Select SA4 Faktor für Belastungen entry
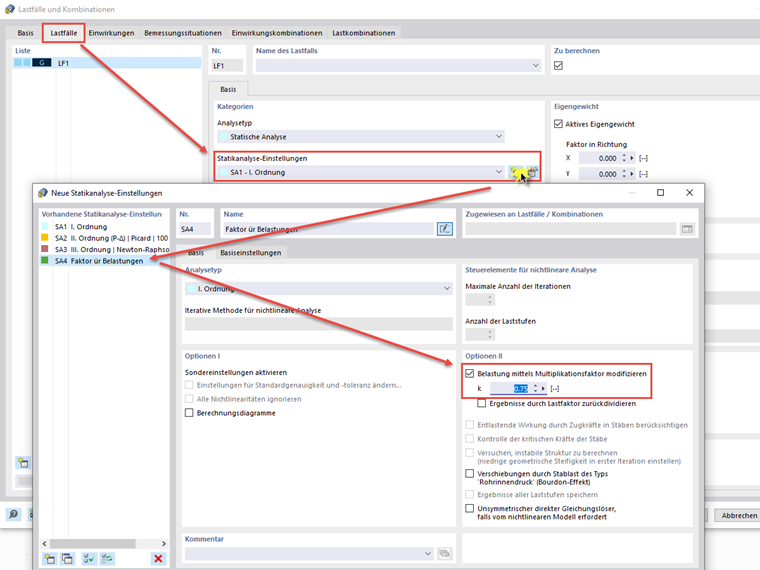The height and width of the screenshot is (570, 760). point(104,261)
